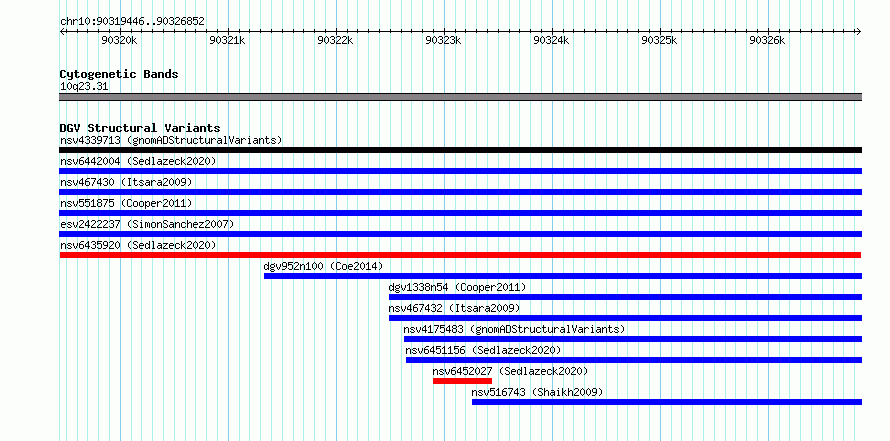Open the nsv6435920 (Sedlazeck2020) label
The height and width of the screenshot is (441, 890).
(x=138, y=245)
